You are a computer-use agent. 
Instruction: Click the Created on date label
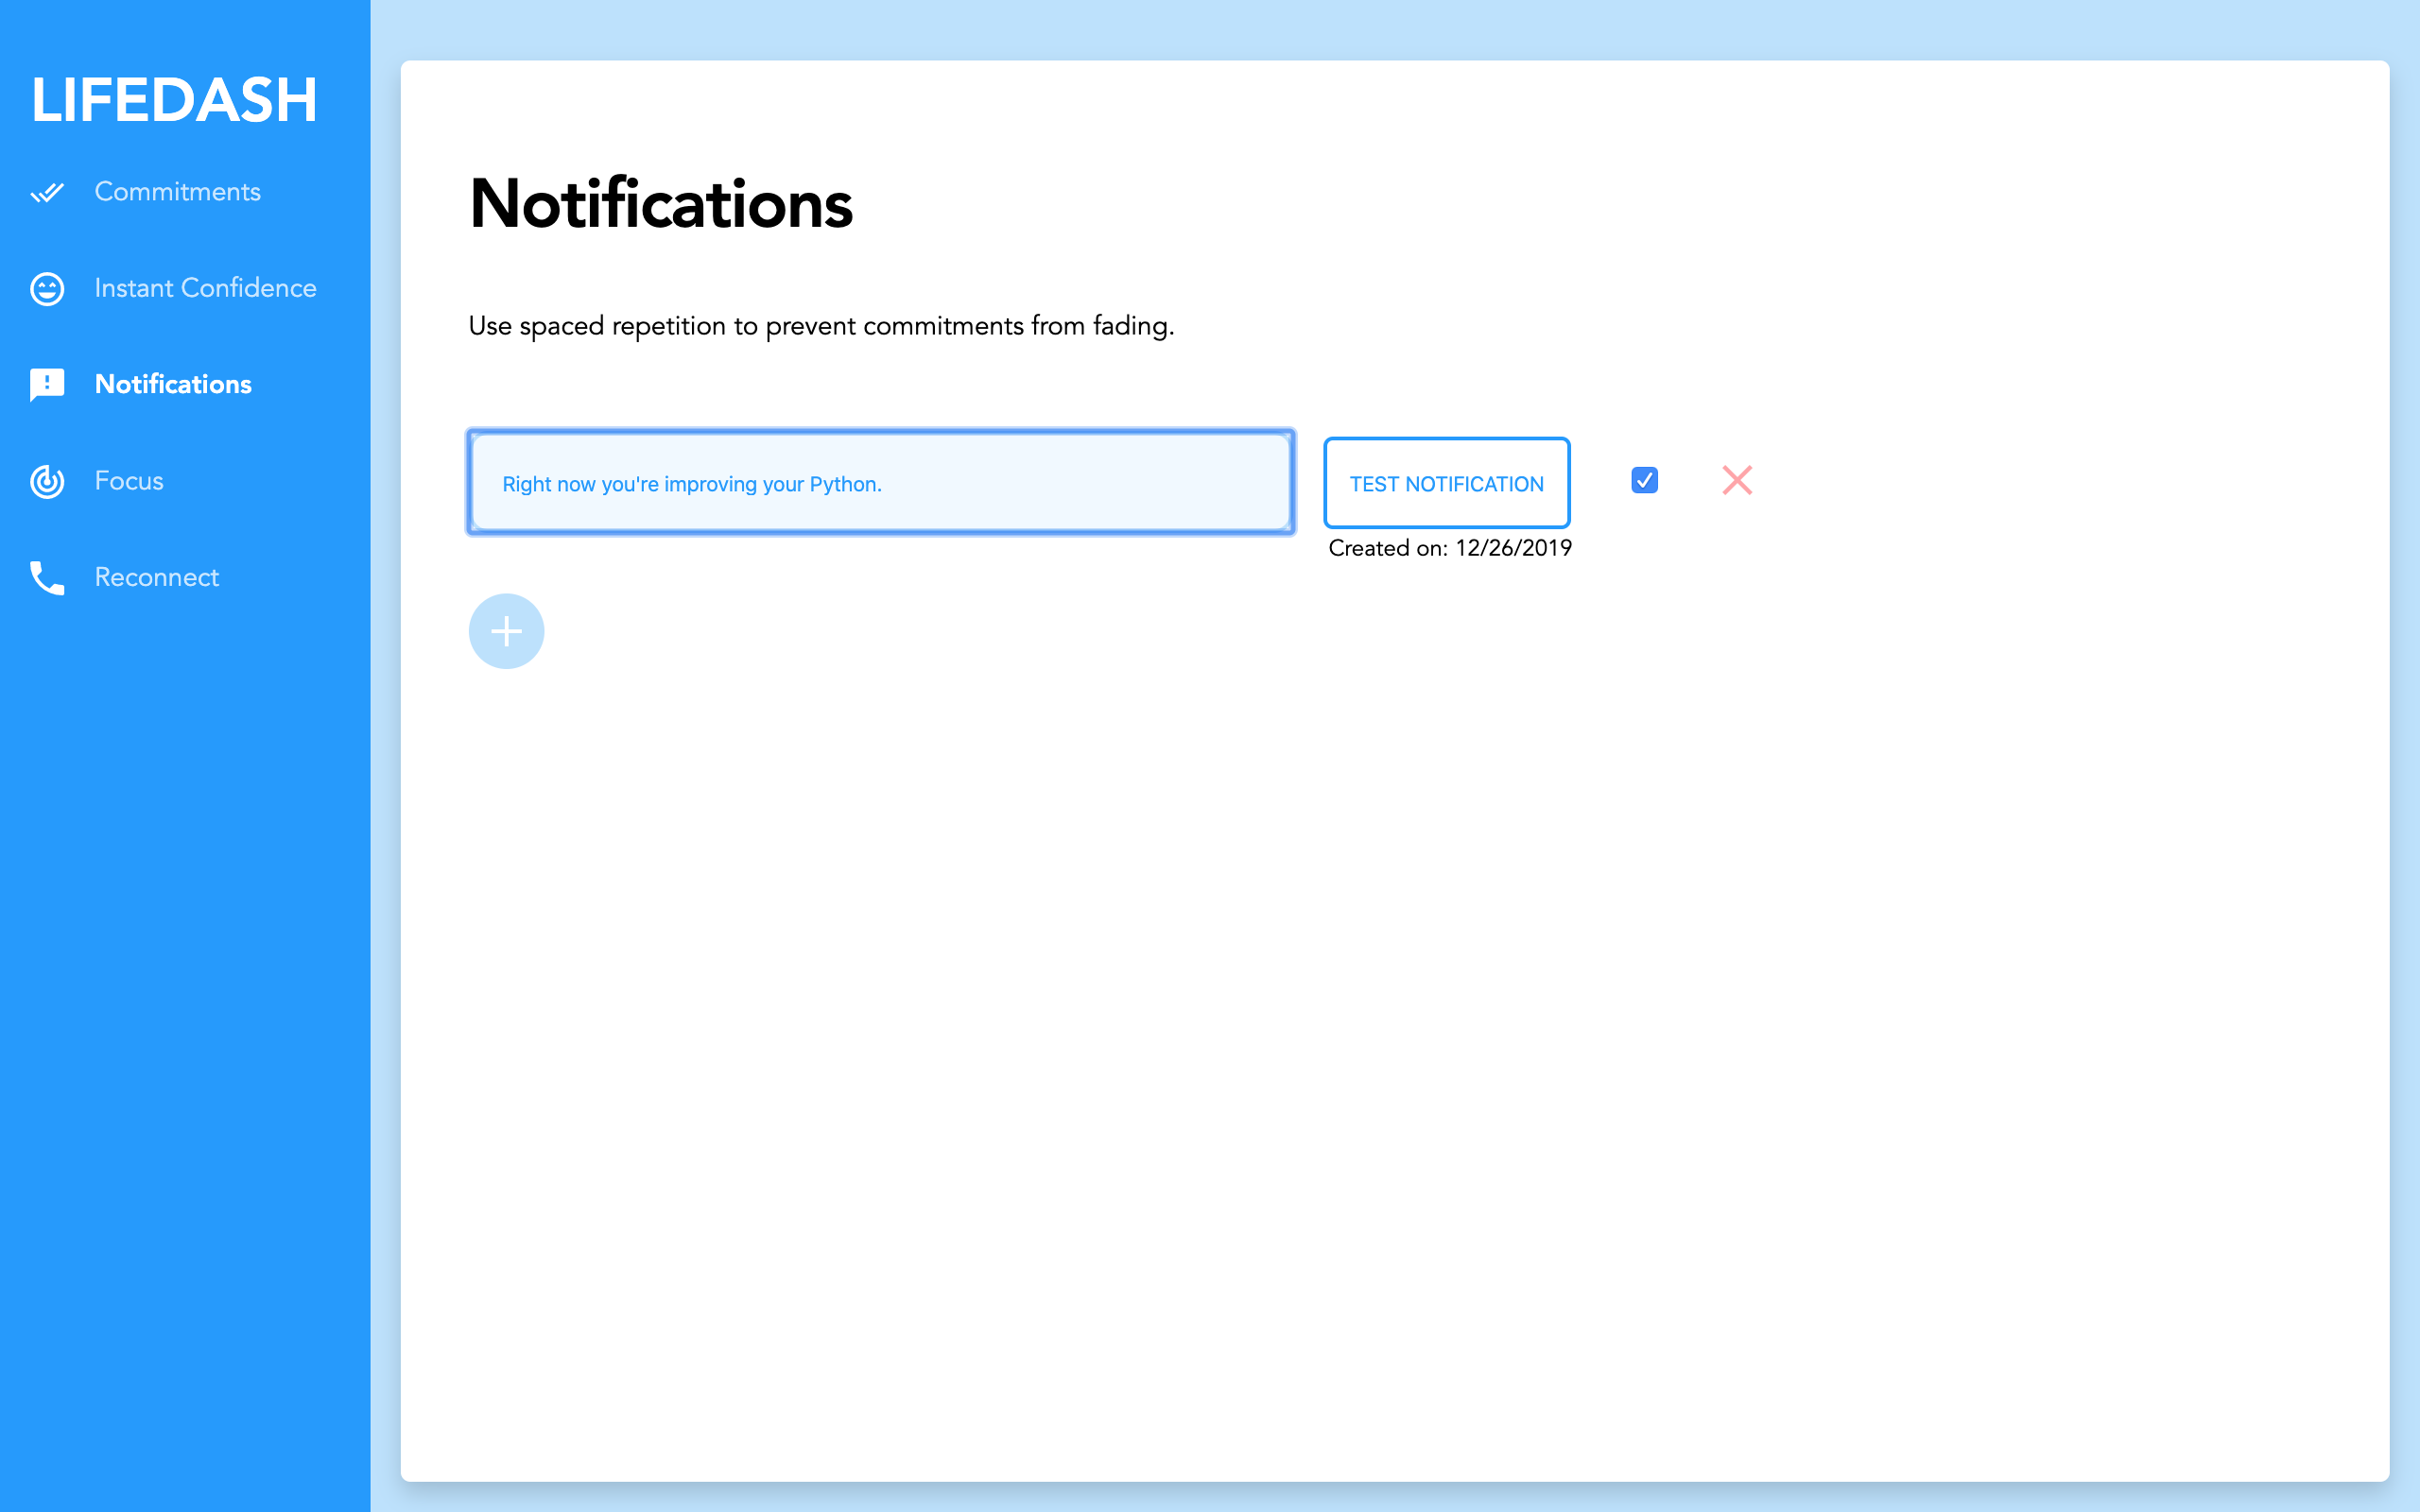click(x=1449, y=548)
